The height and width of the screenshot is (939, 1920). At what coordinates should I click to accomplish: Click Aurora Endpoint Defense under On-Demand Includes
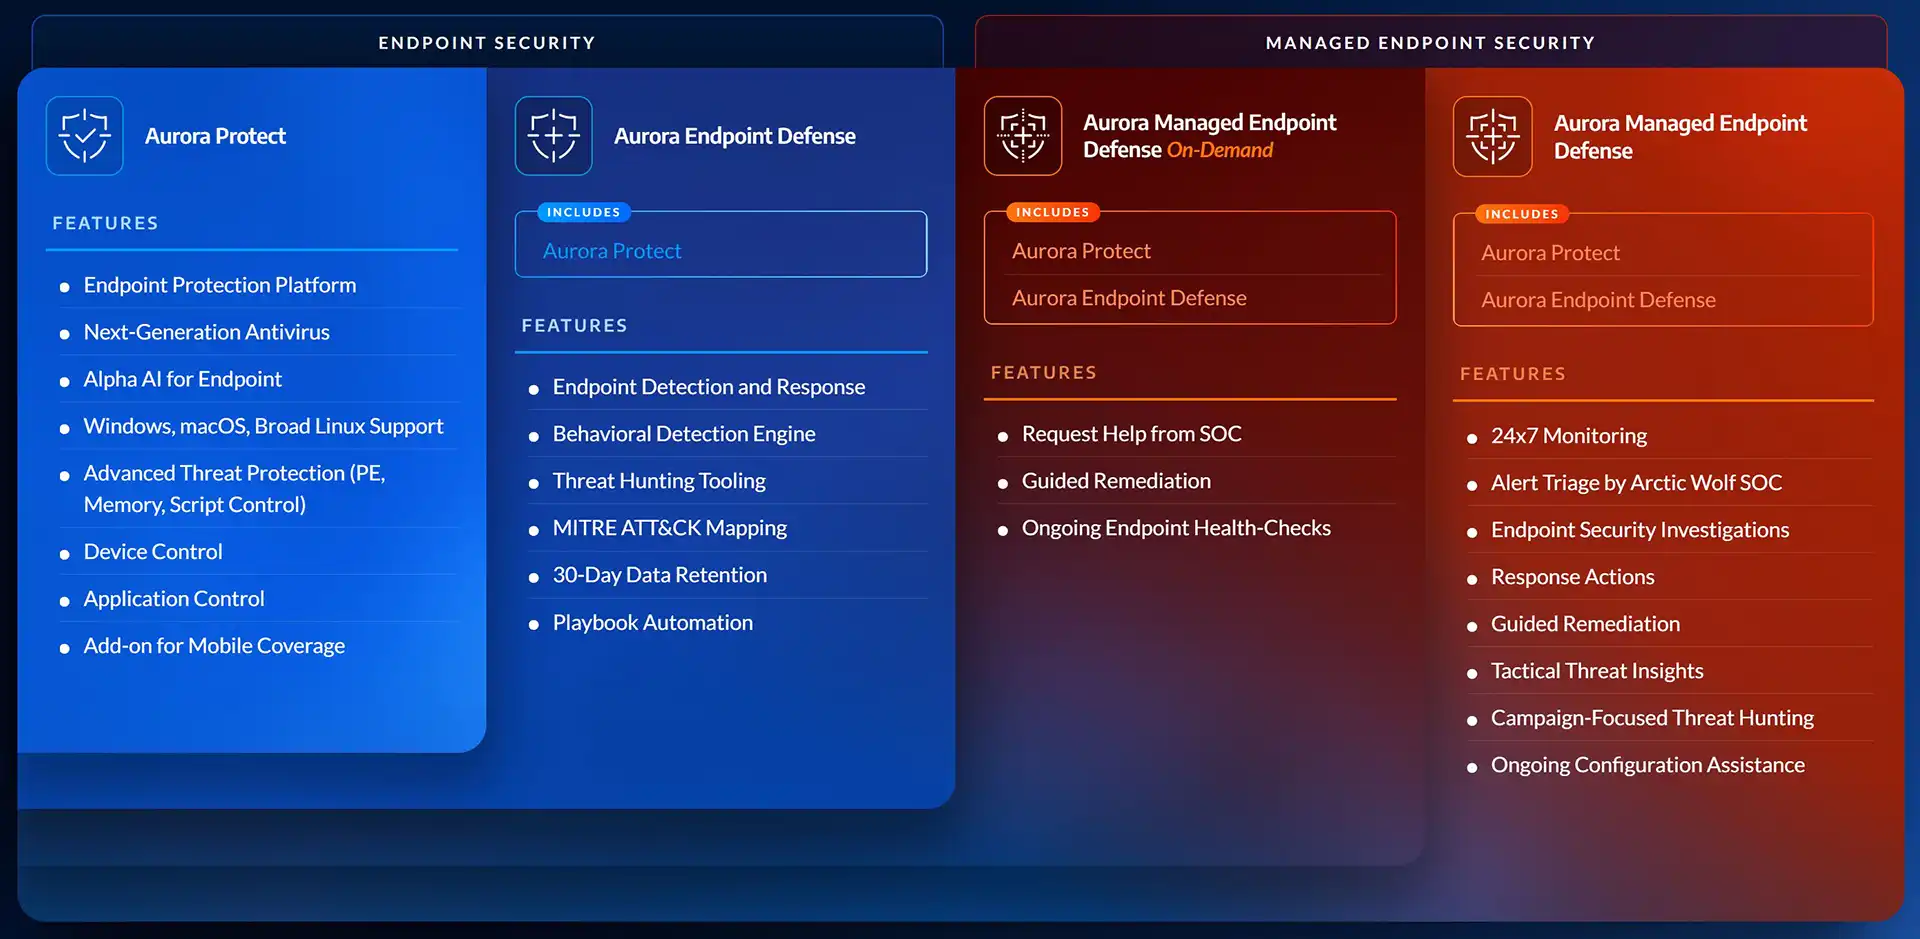coord(1129,298)
